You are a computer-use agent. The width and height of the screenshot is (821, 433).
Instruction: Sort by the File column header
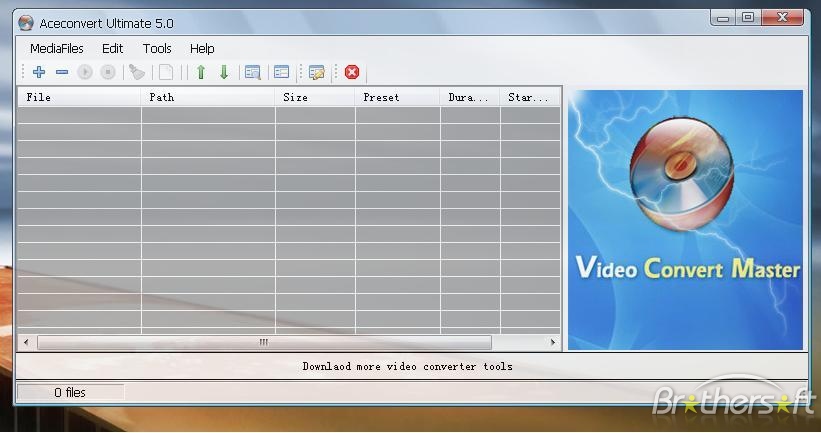pos(80,97)
